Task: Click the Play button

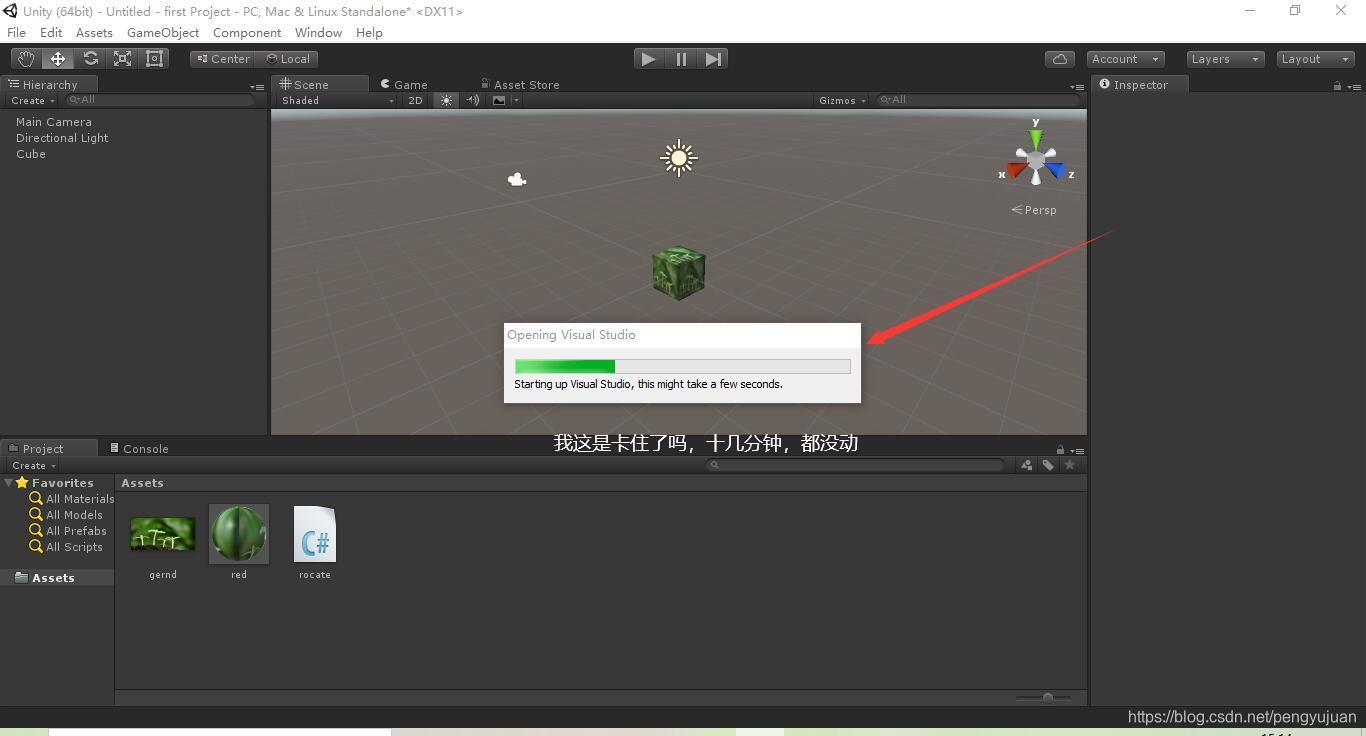Action: (x=648, y=59)
